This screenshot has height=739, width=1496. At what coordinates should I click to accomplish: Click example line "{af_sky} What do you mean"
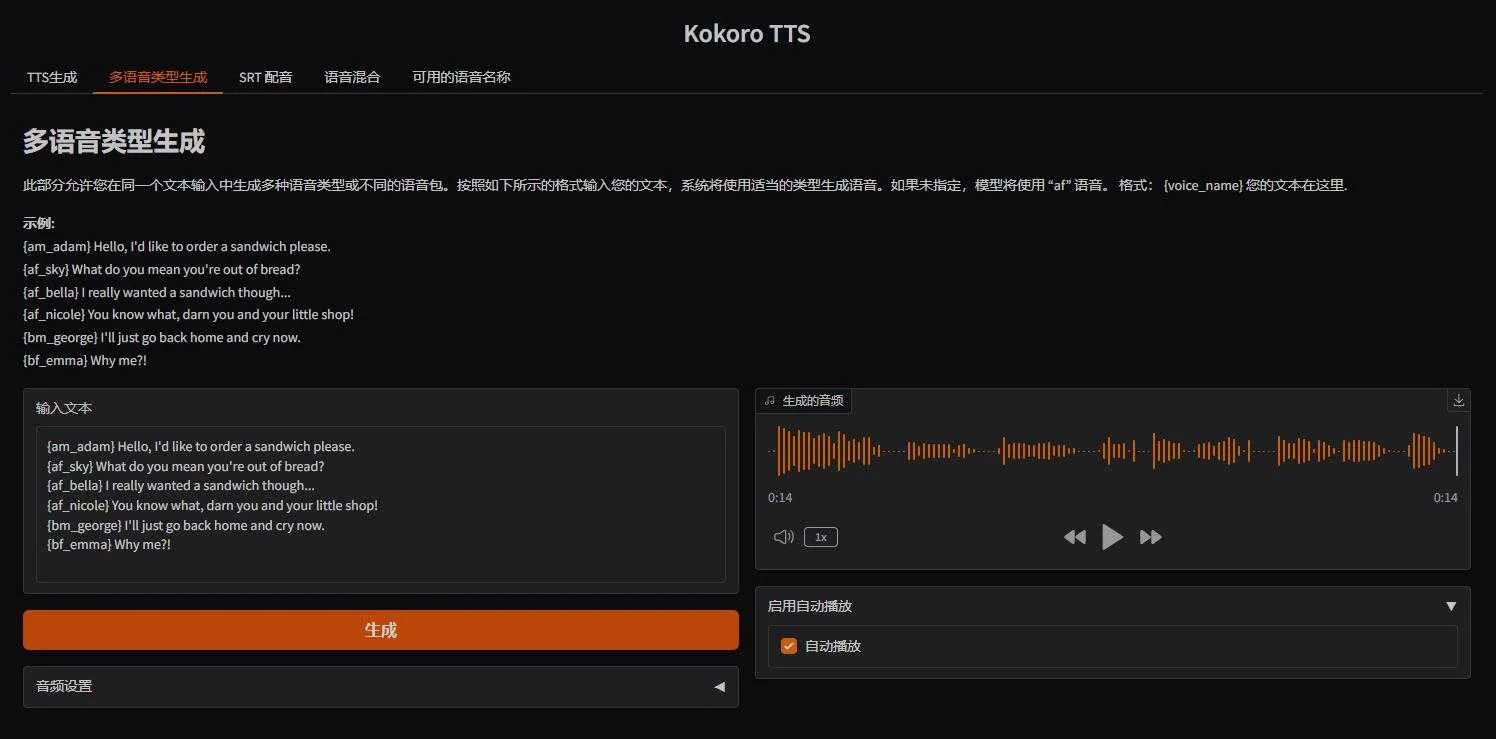click(161, 269)
